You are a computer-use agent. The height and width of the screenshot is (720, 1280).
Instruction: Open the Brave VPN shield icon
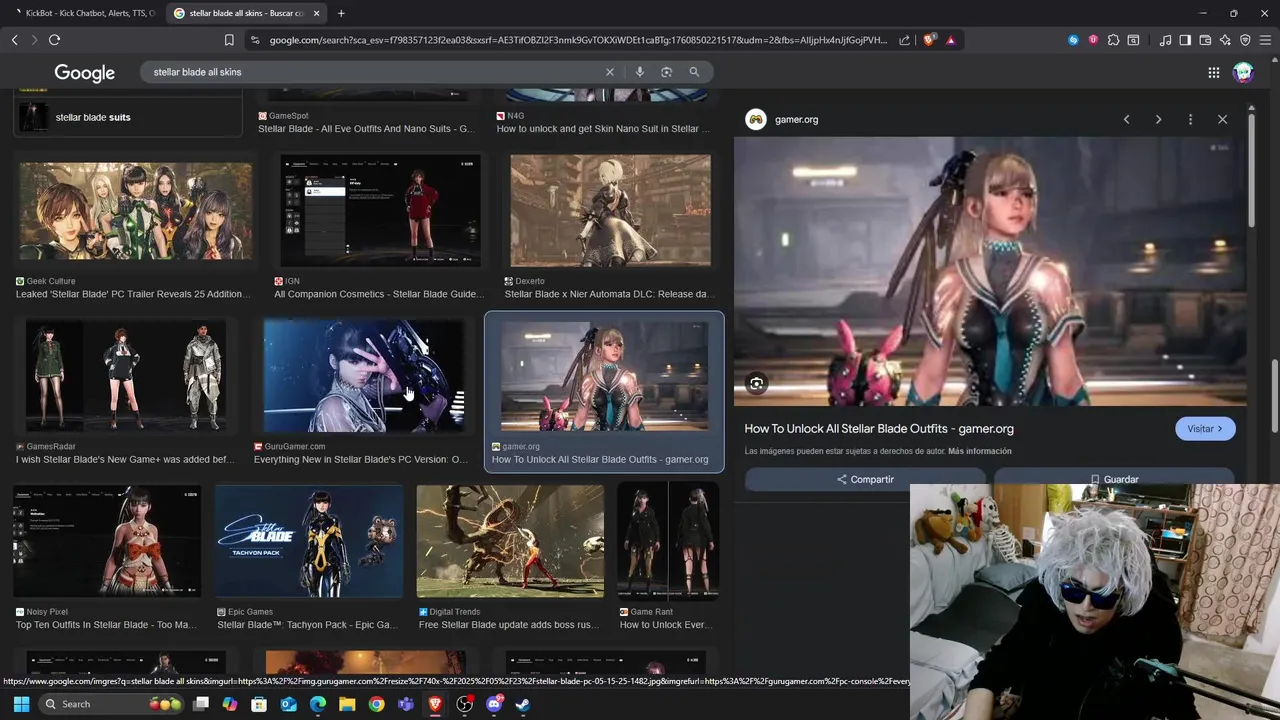(x=1245, y=40)
